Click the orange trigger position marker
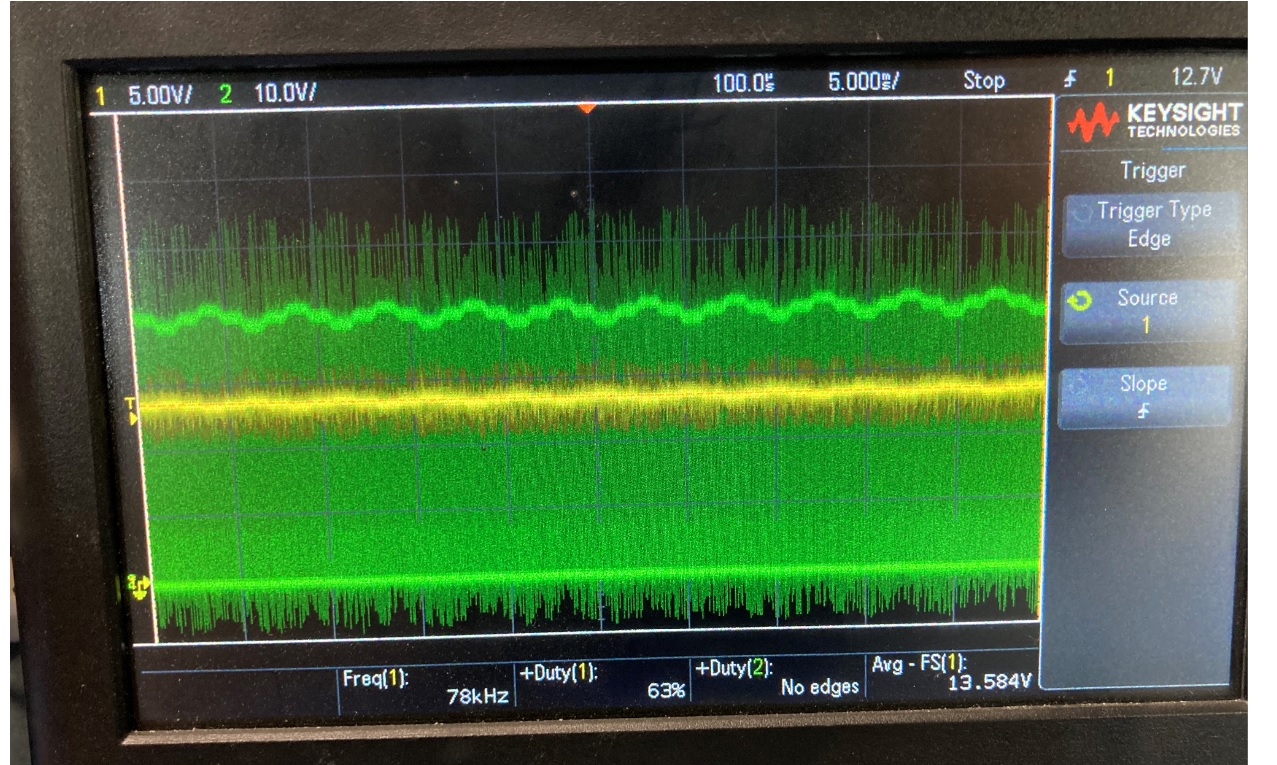Screen dimensions: 1277x765 coord(588,107)
